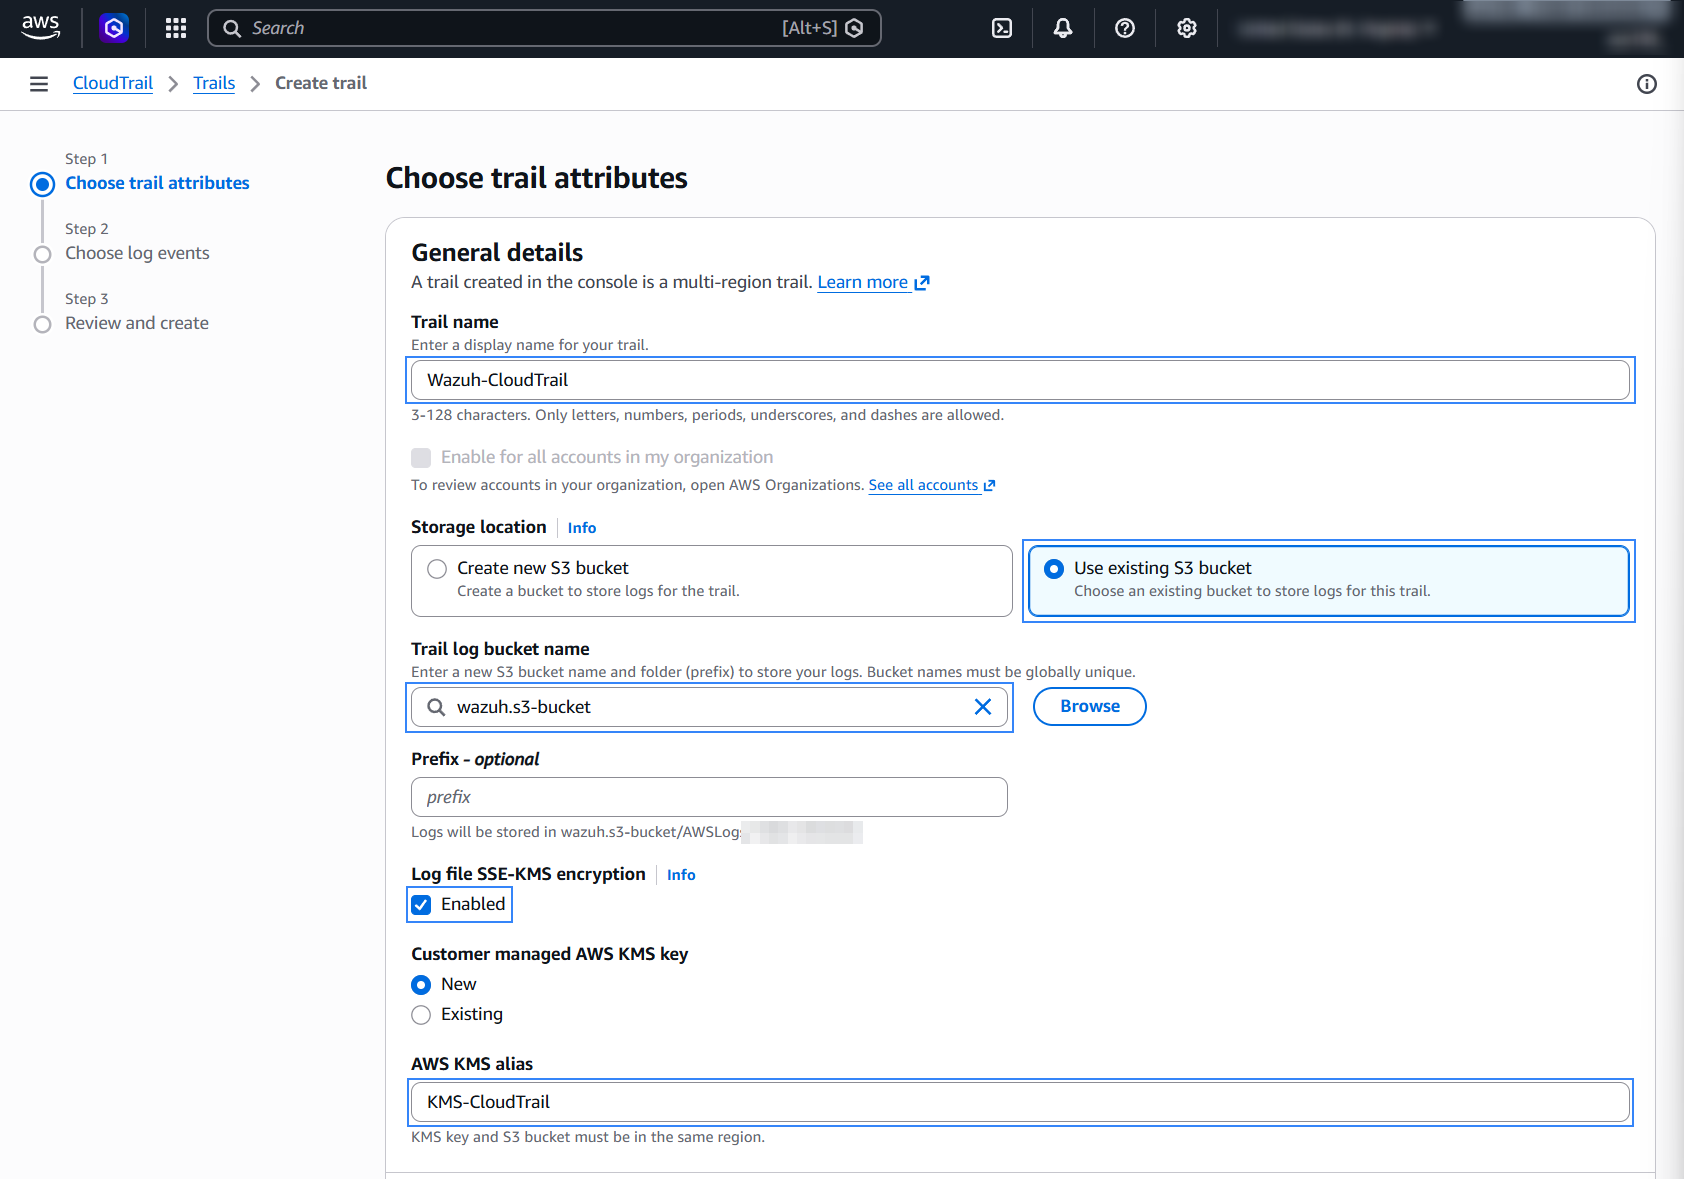1684x1179 pixels.
Task: Click the external link icon beside Learn more
Action: tap(922, 283)
